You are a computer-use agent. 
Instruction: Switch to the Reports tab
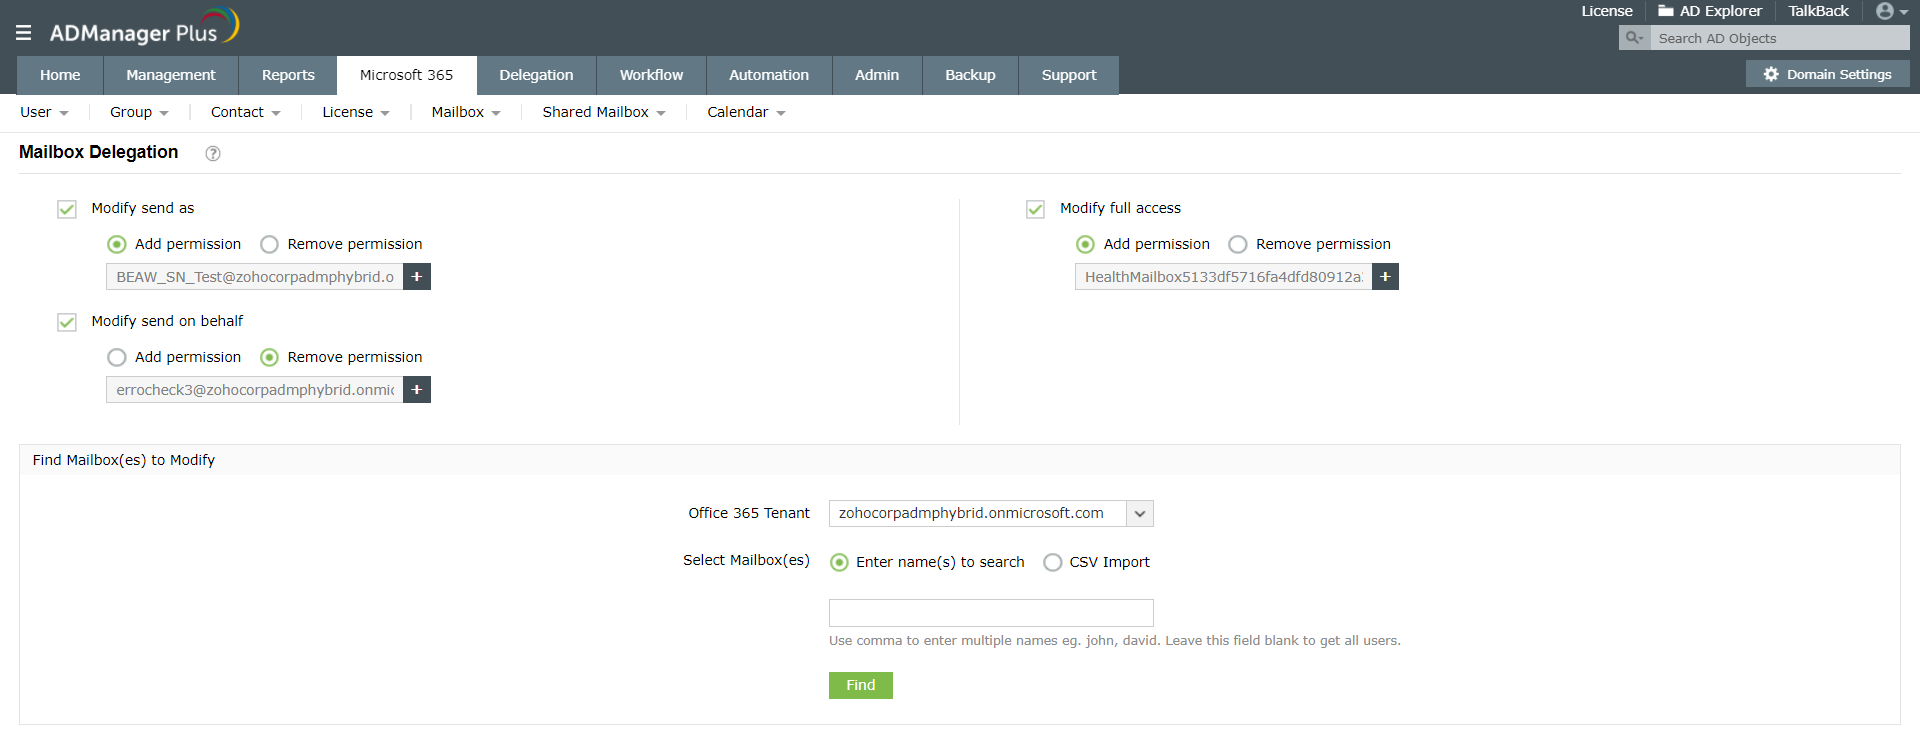tap(288, 75)
